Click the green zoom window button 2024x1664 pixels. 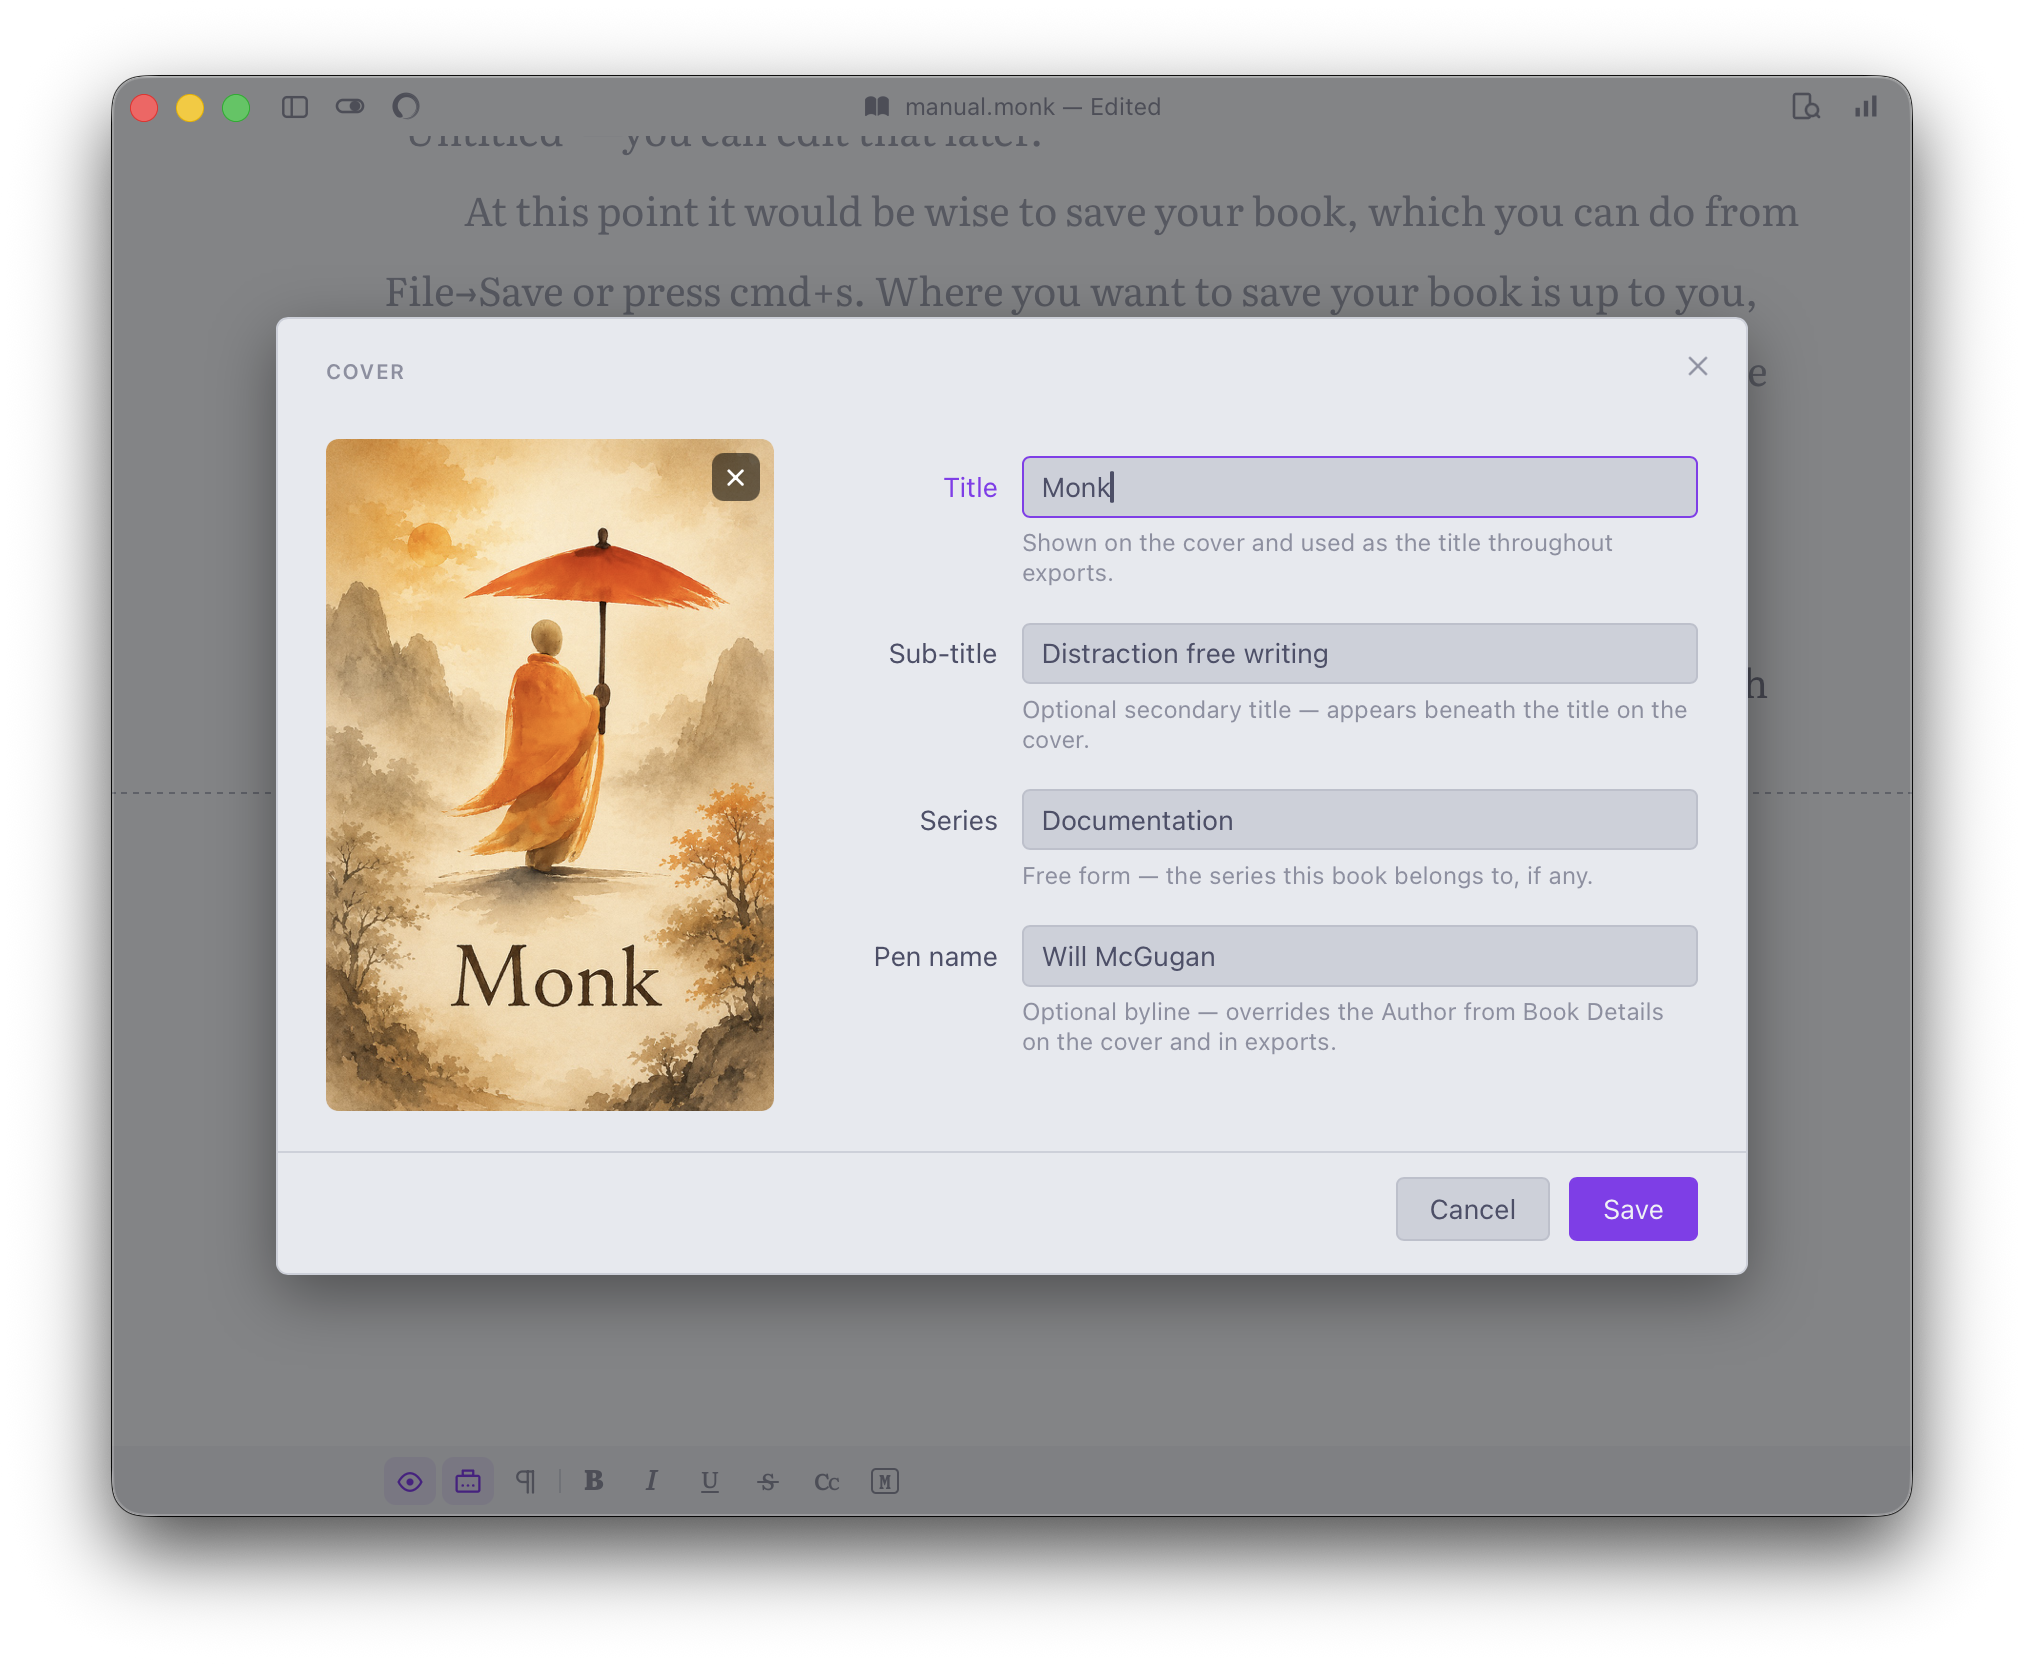click(x=236, y=107)
